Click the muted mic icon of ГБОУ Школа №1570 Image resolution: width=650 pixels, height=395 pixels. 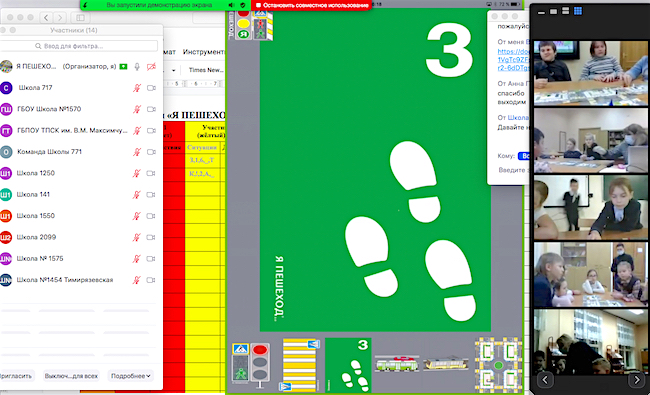tap(137, 109)
